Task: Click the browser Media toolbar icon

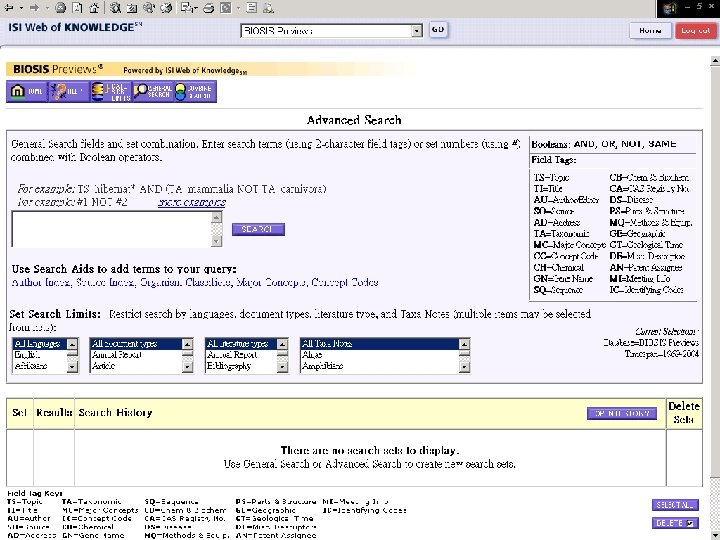Action: point(149,7)
